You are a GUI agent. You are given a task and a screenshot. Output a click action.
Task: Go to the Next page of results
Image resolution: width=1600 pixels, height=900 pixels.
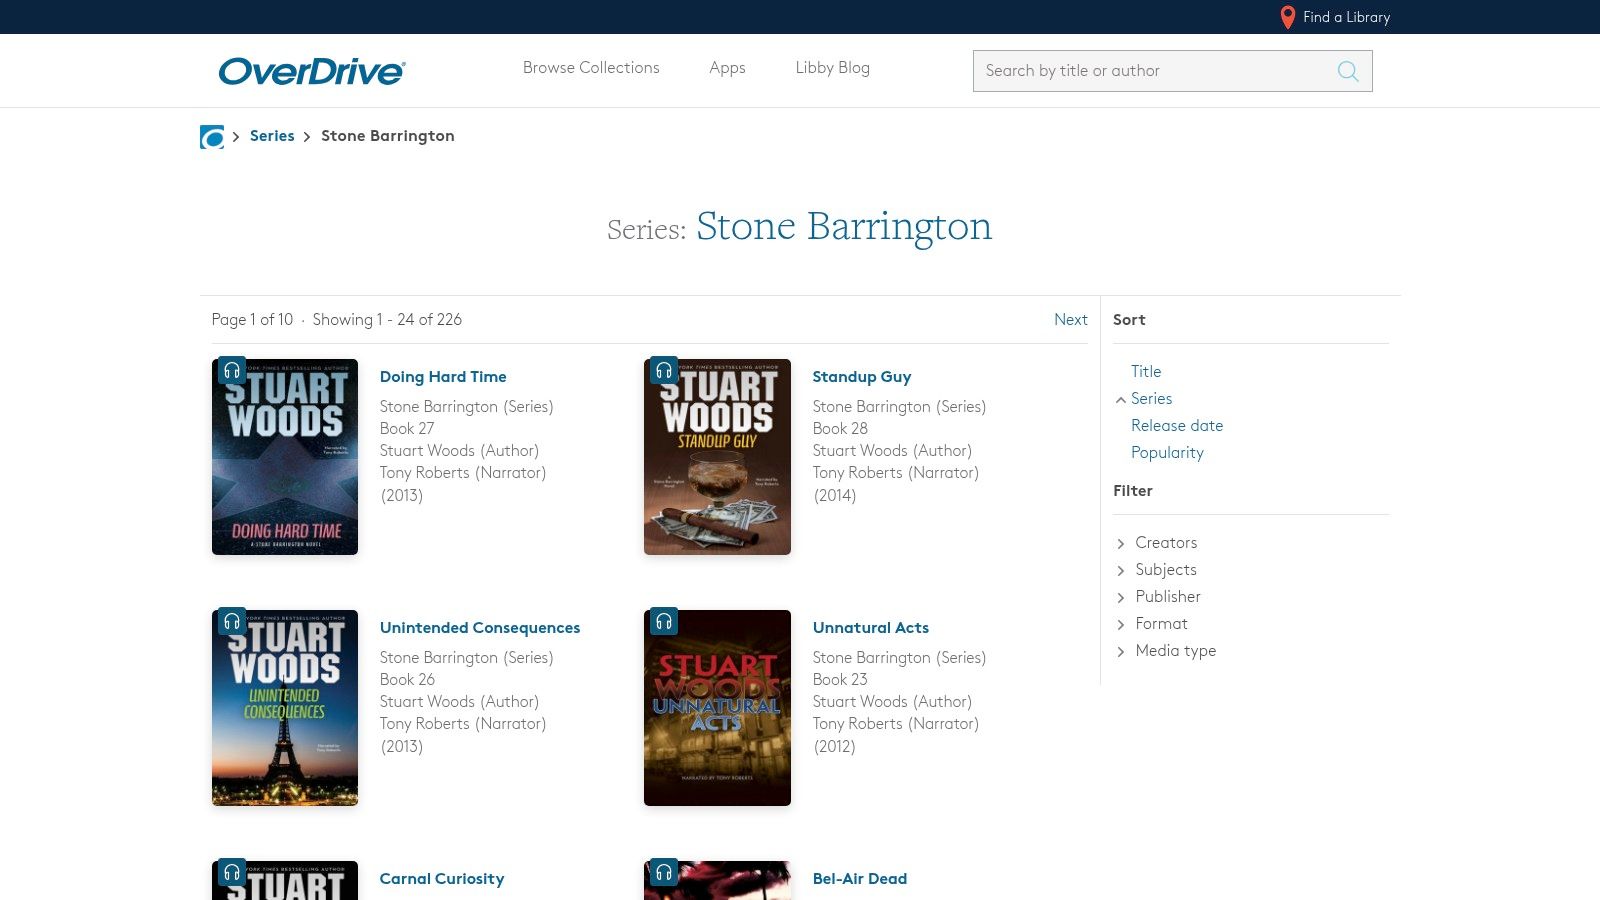coord(1070,319)
